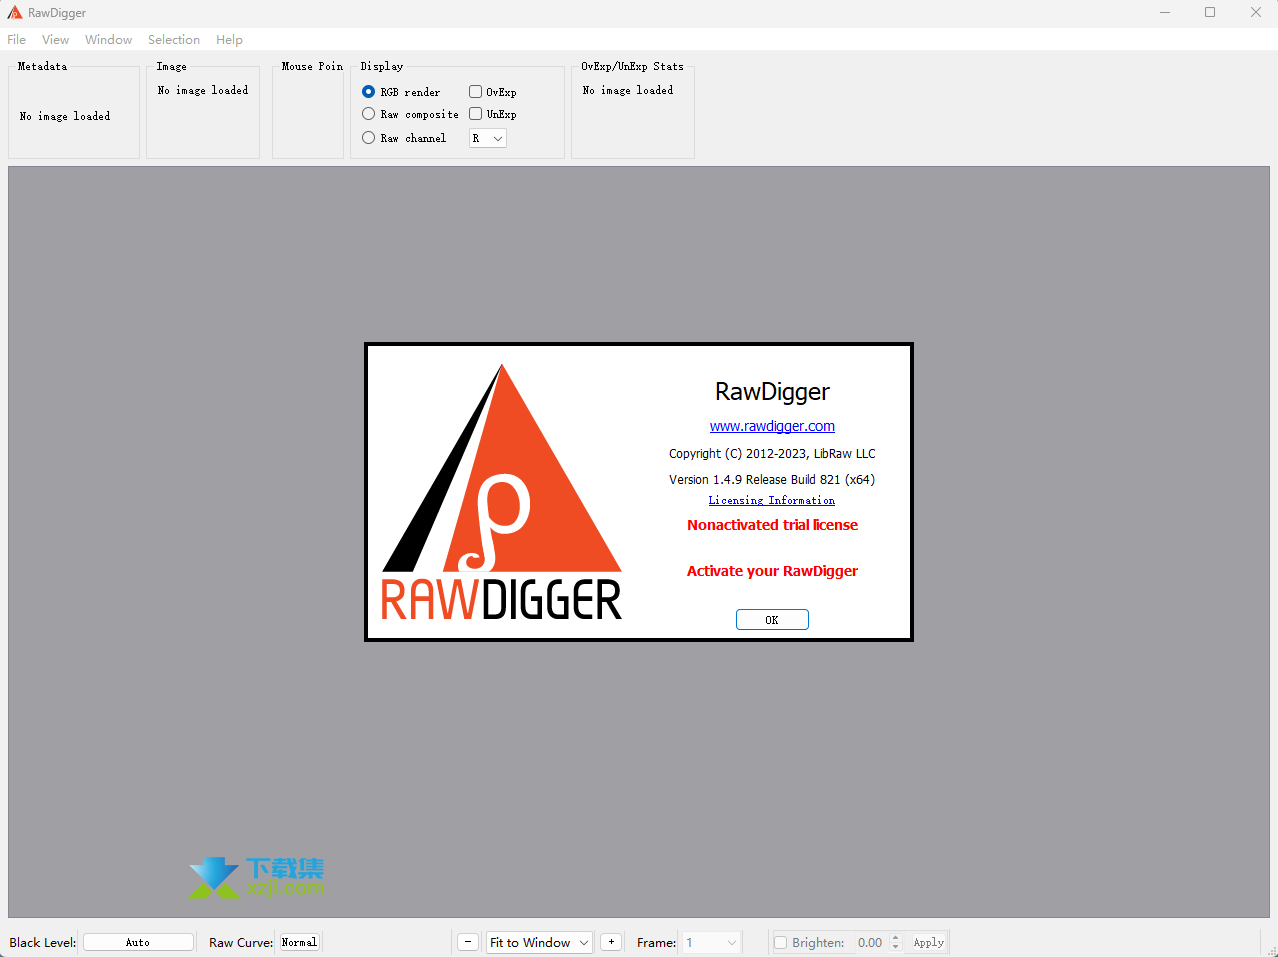Increase the Brighten value with up arrow
The height and width of the screenshot is (957, 1278).
pos(896,938)
